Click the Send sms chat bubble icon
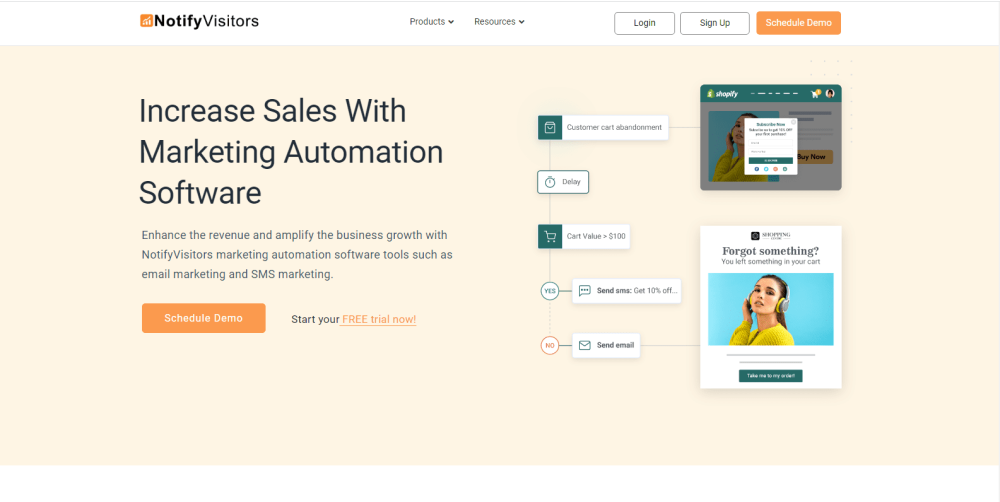The height and width of the screenshot is (502, 1000). [584, 291]
